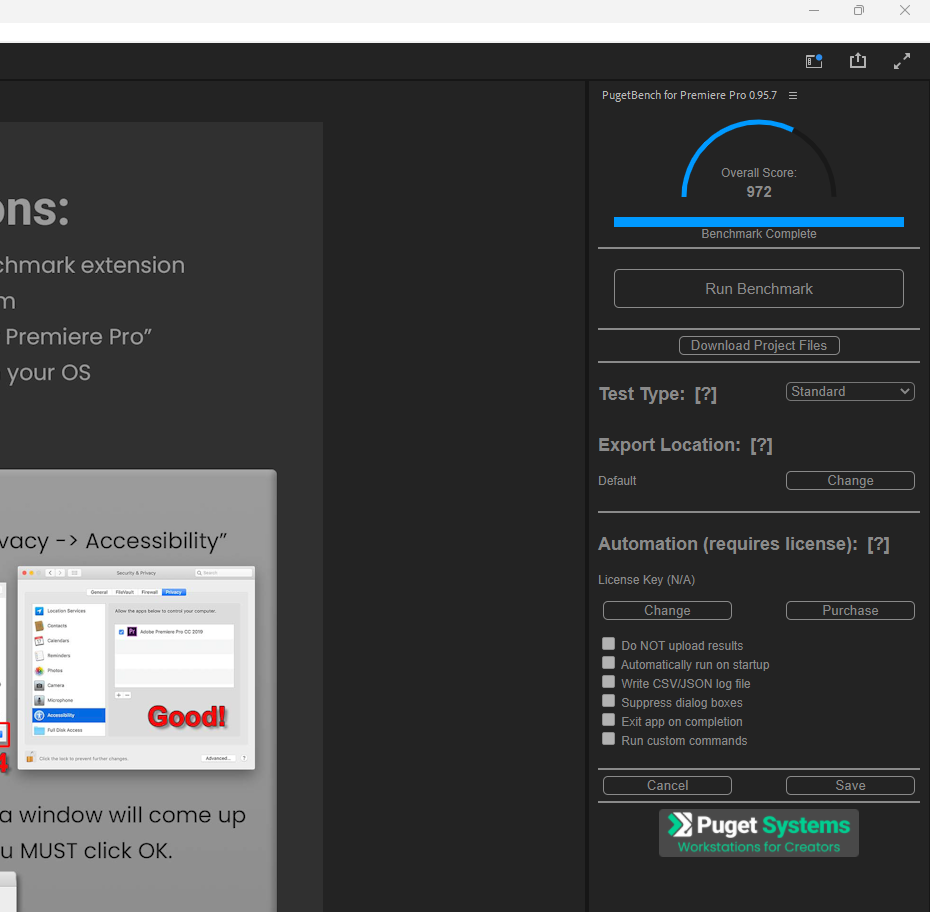The width and height of the screenshot is (930, 912).
Task: Toggle full screen with the diagonal arrows icon
Action: (x=902, y=61)
